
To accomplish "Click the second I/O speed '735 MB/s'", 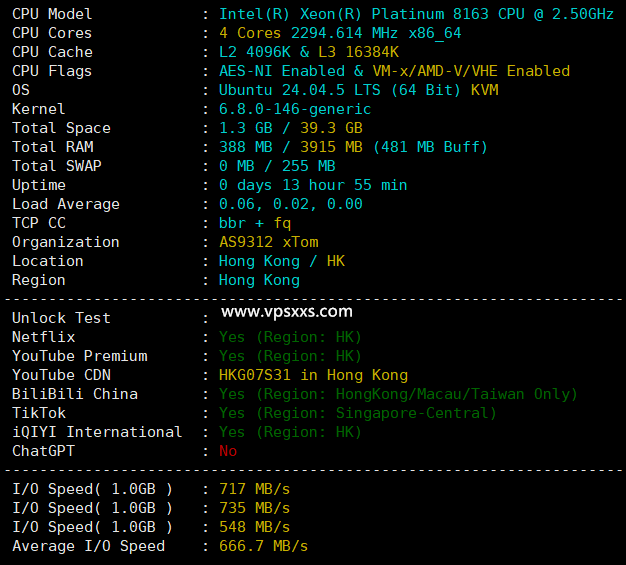I will pyautogui.click(x=255, y=508).
